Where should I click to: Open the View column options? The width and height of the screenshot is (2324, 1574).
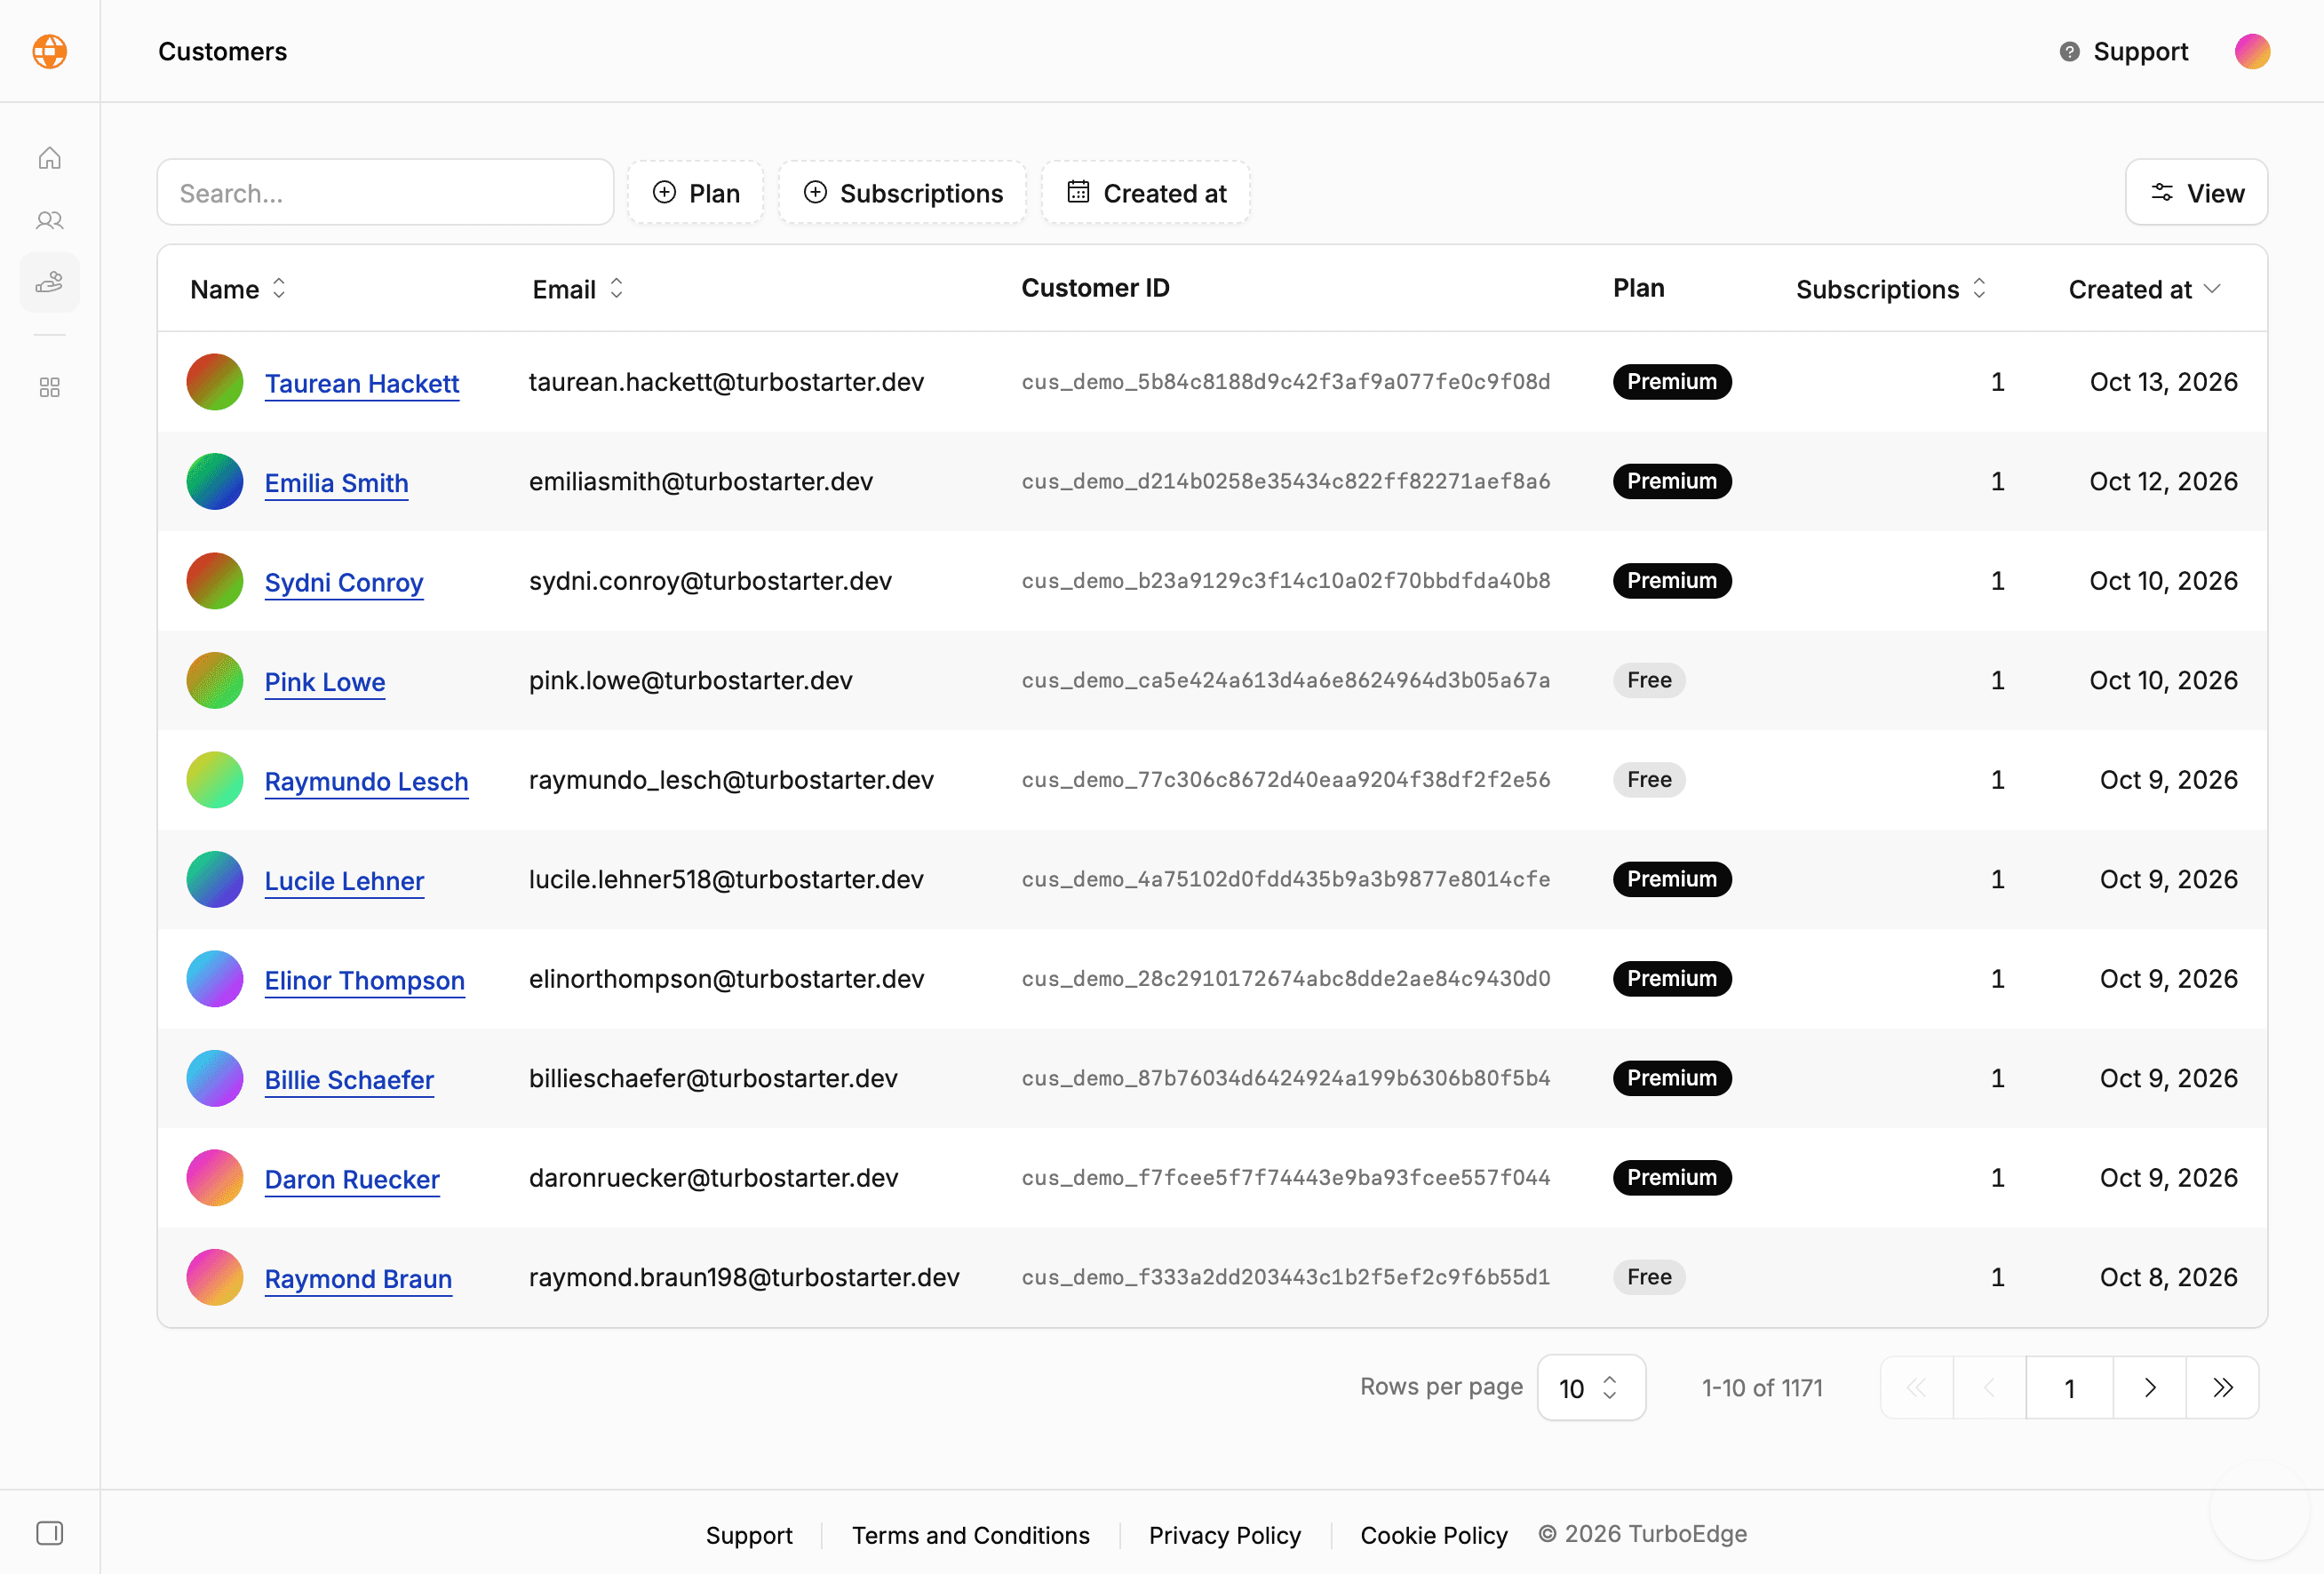coord(2196,193)
